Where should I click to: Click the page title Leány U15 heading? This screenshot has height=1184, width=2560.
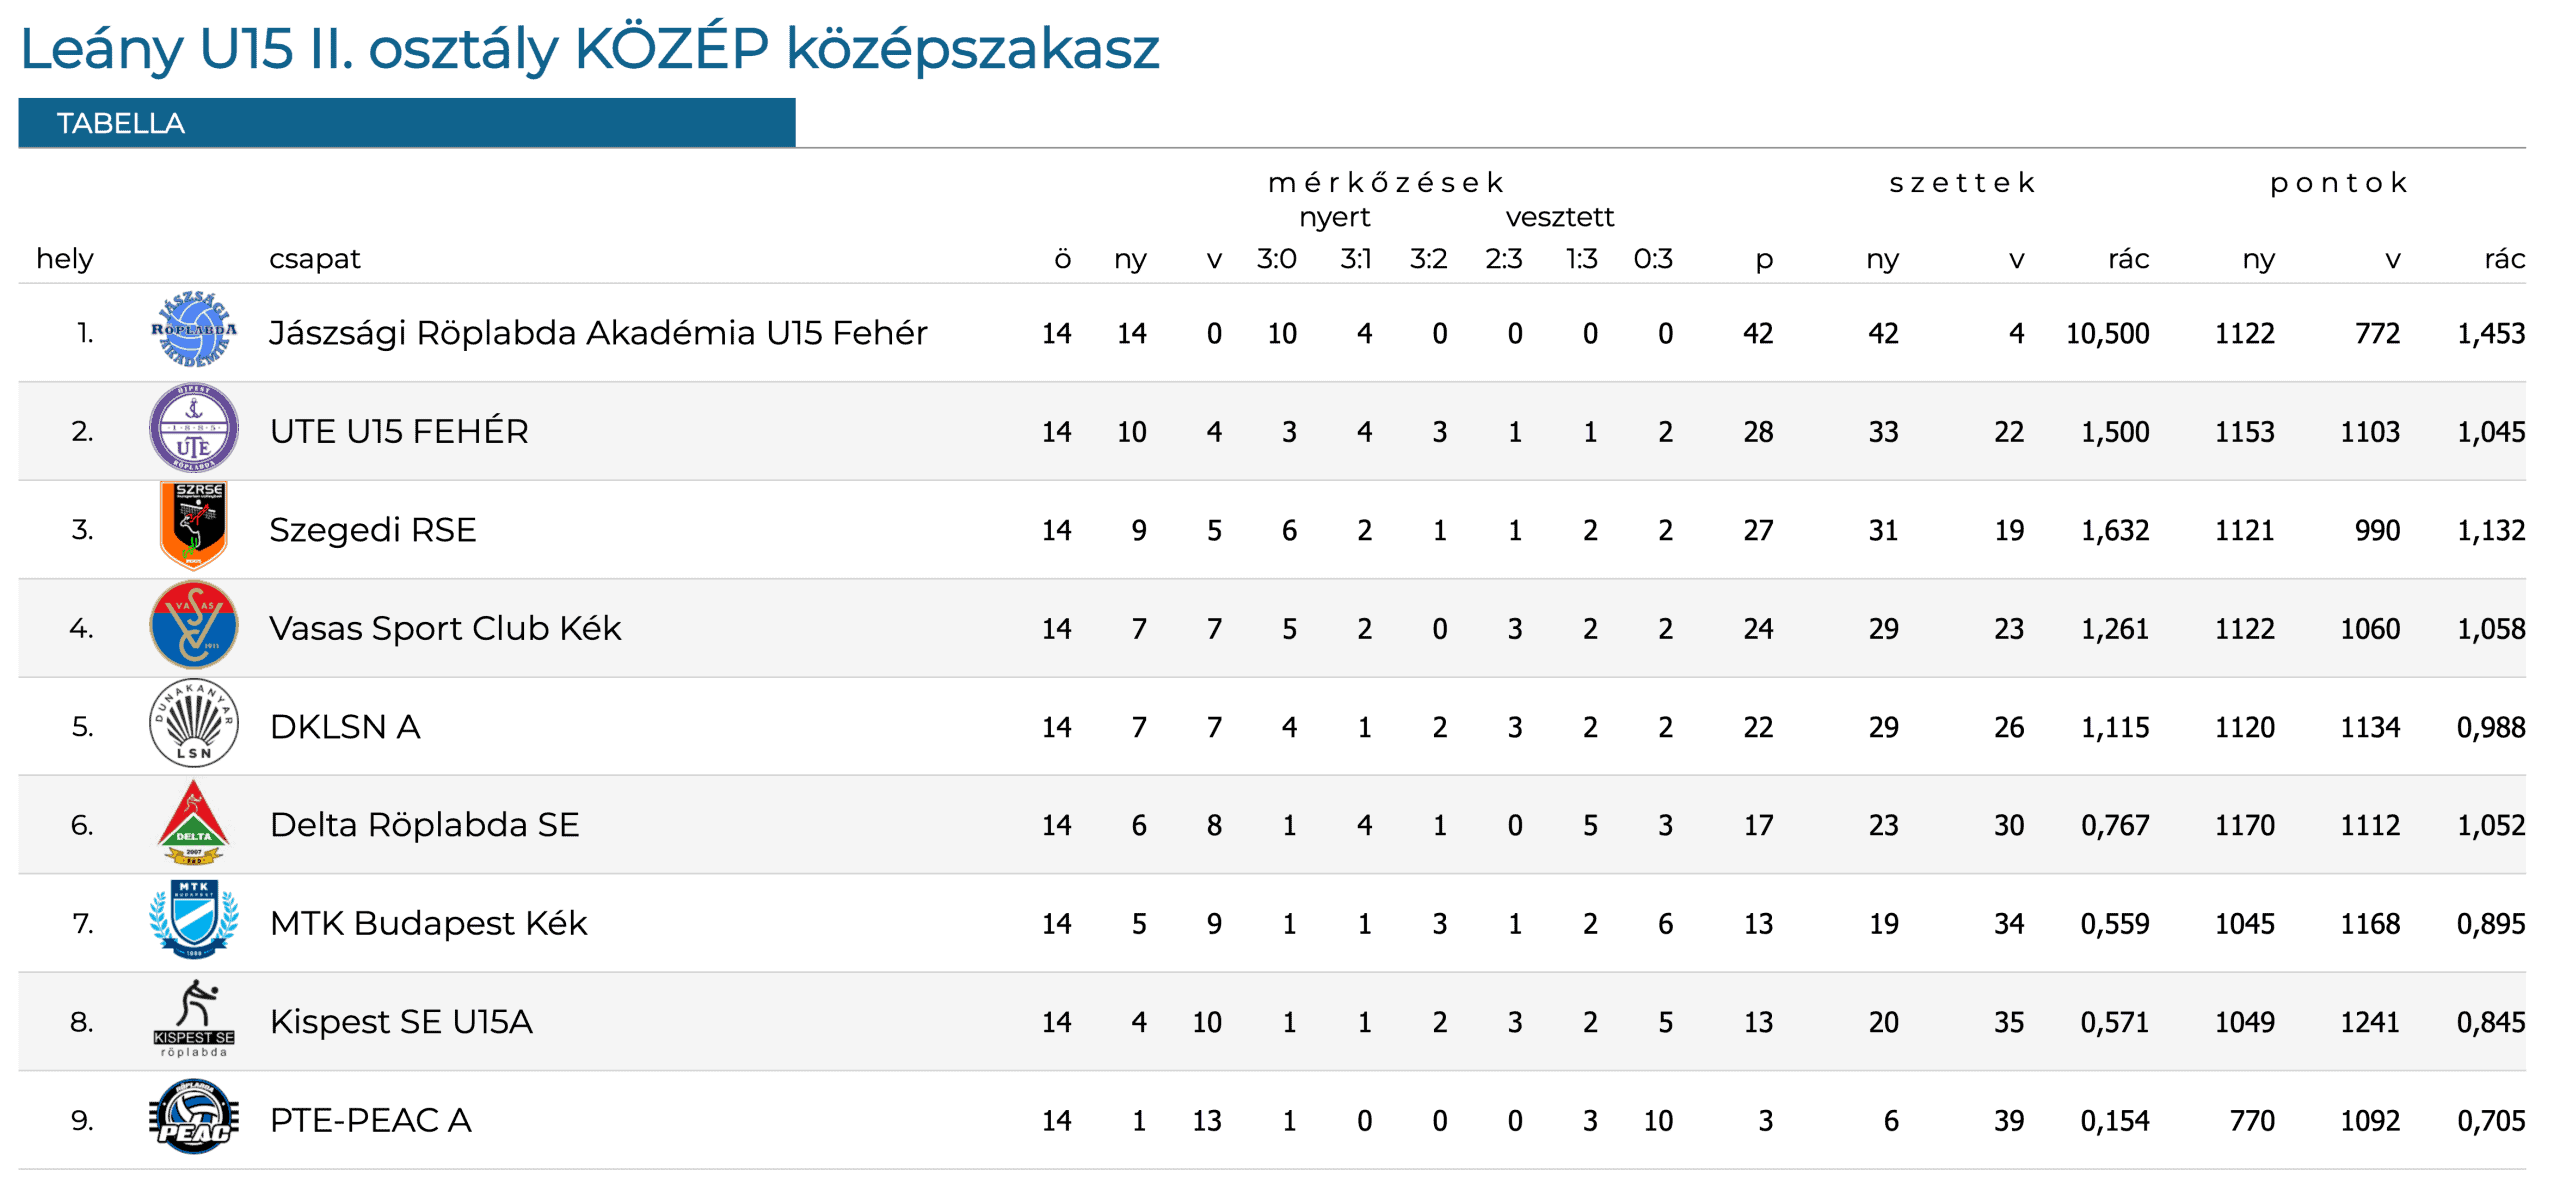point(589,48)
